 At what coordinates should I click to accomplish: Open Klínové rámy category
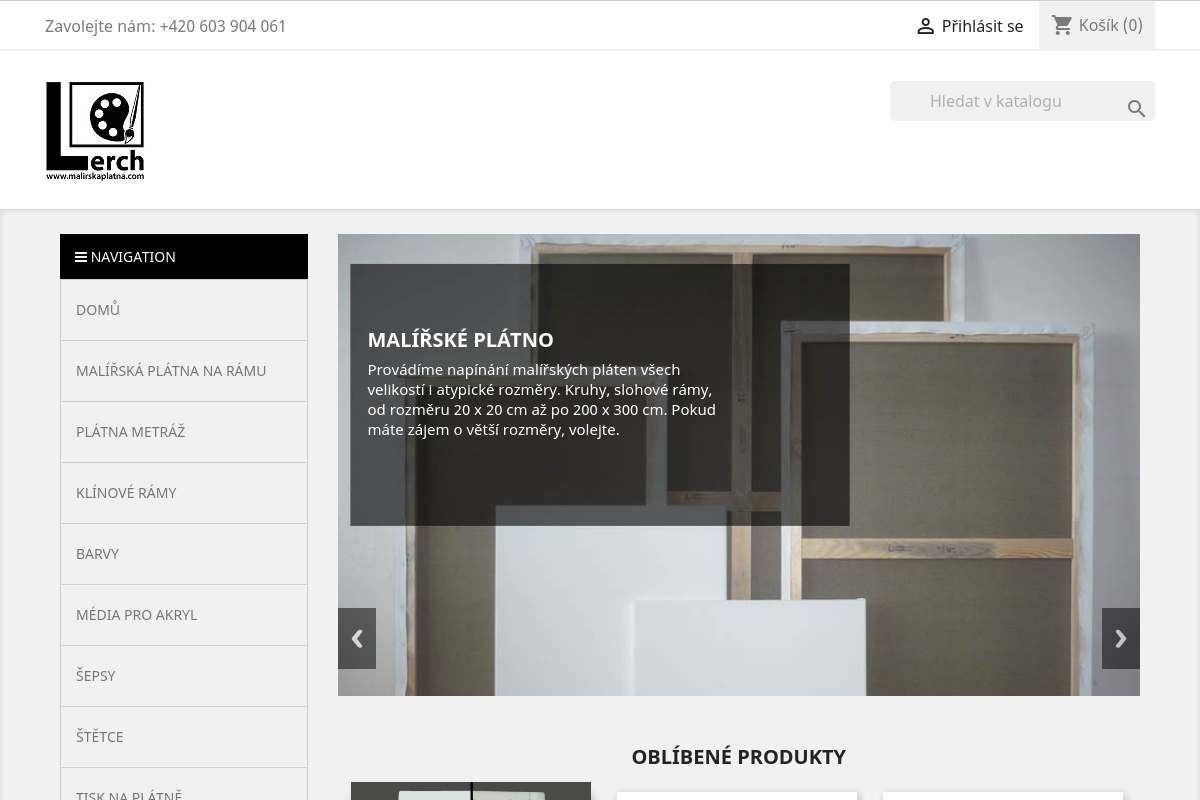click(x=126, y=493)
